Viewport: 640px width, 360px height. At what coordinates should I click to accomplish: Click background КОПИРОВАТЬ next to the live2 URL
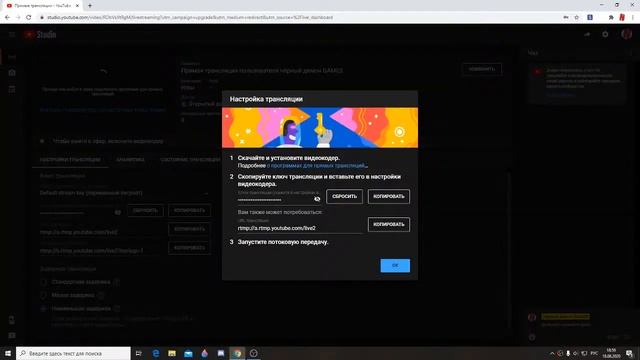pos(189,229)
